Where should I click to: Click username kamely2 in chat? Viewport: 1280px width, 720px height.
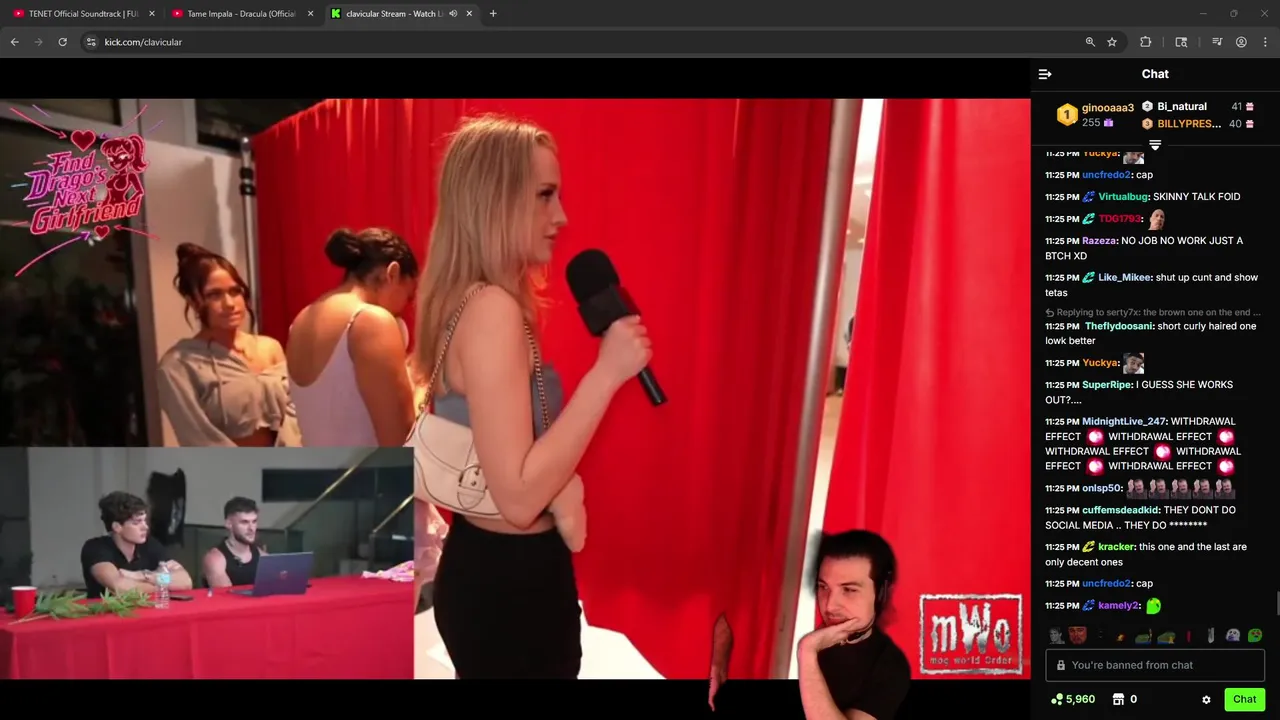[1119, 606]
